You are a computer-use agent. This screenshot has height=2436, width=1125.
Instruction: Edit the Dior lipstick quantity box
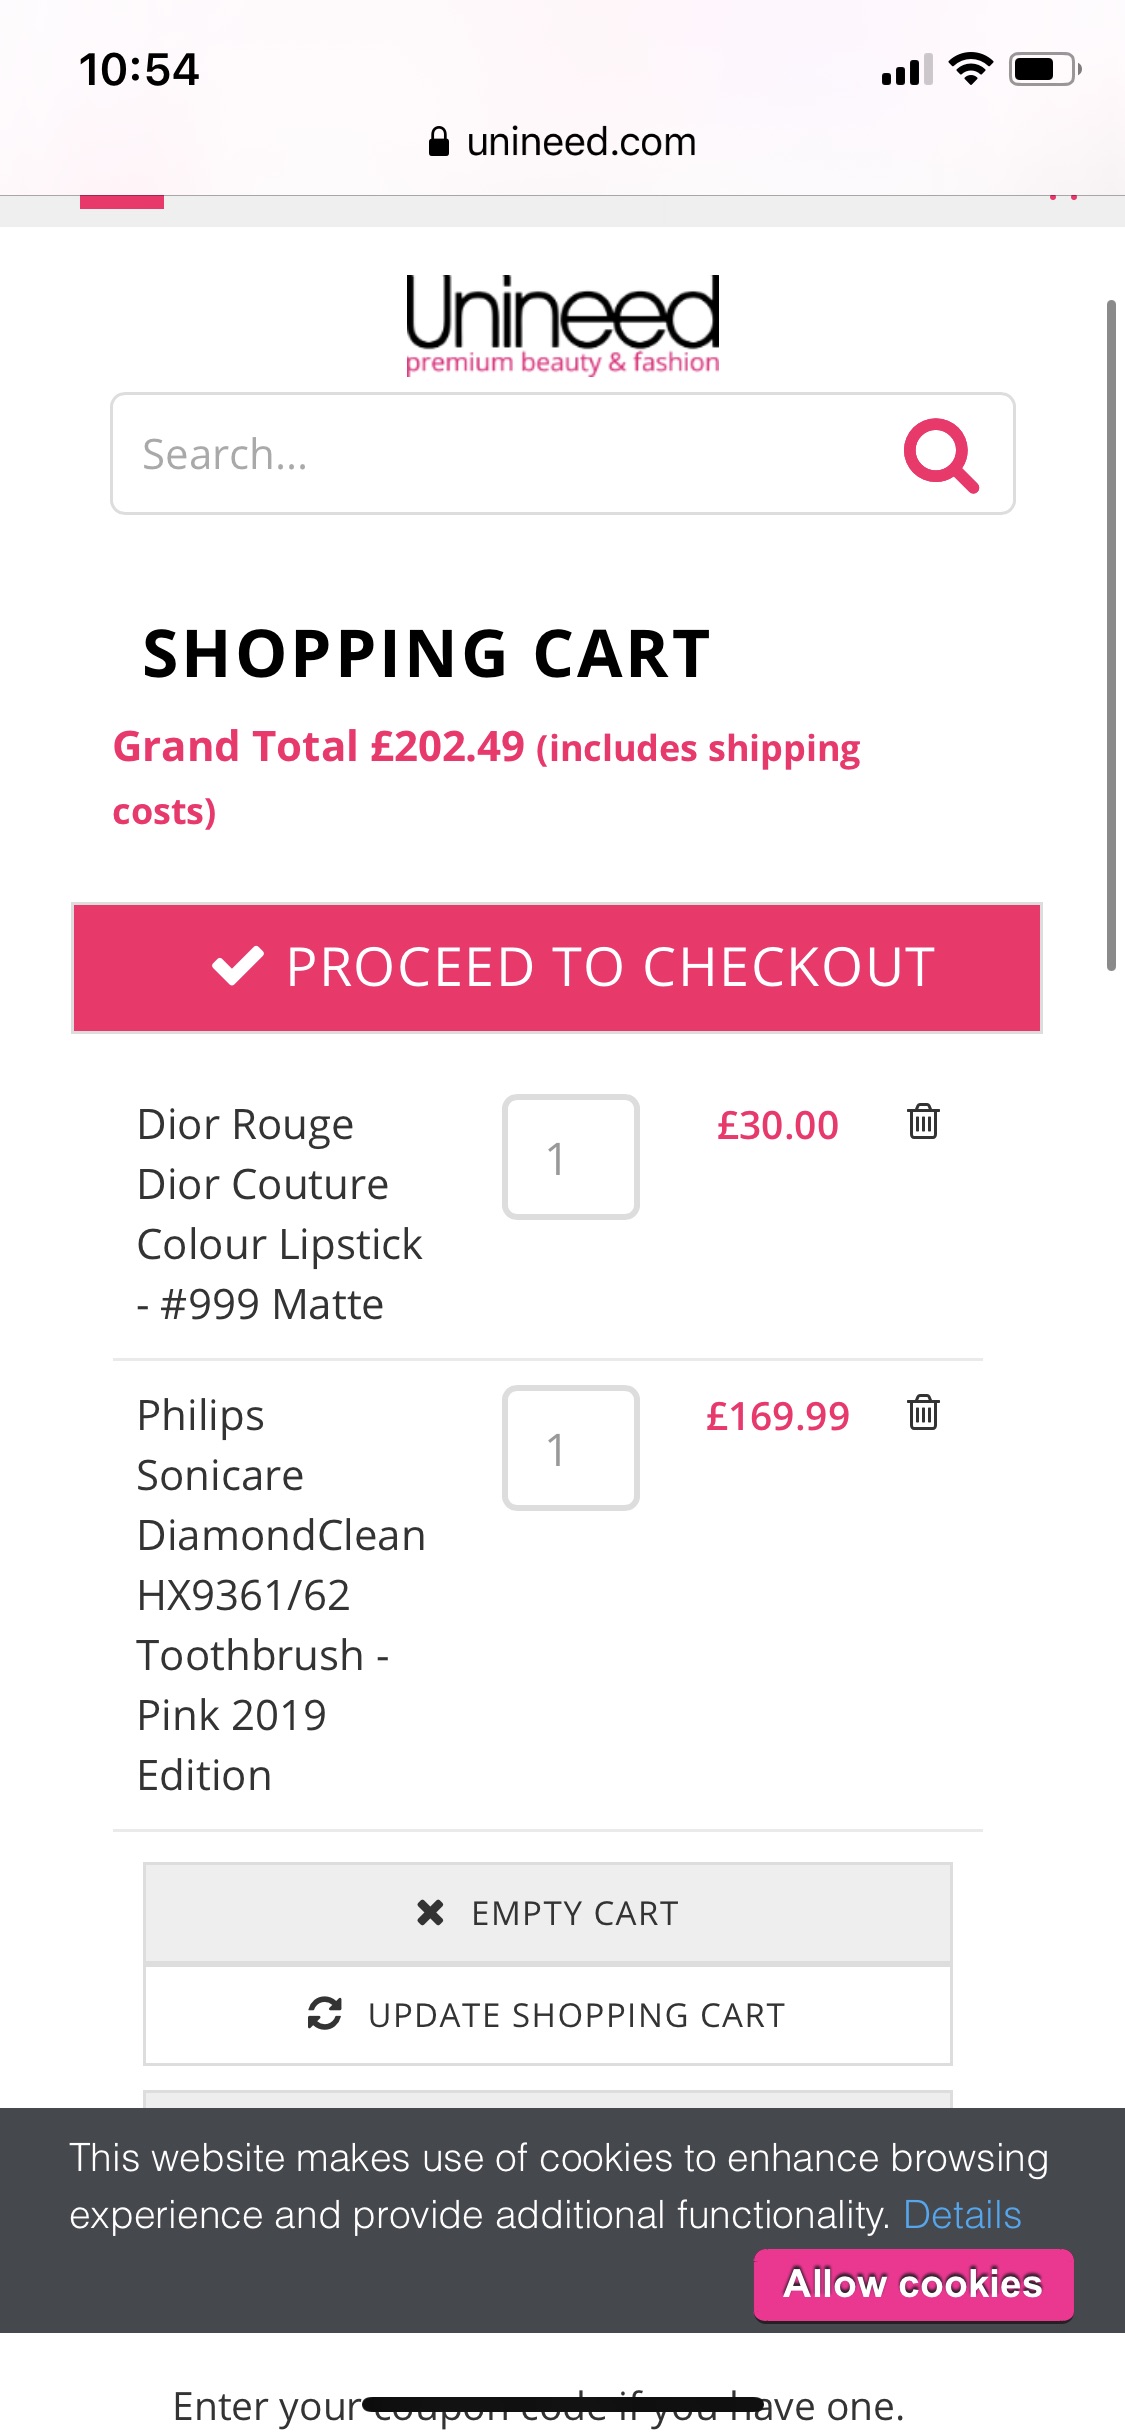(x=570, y=1157)
